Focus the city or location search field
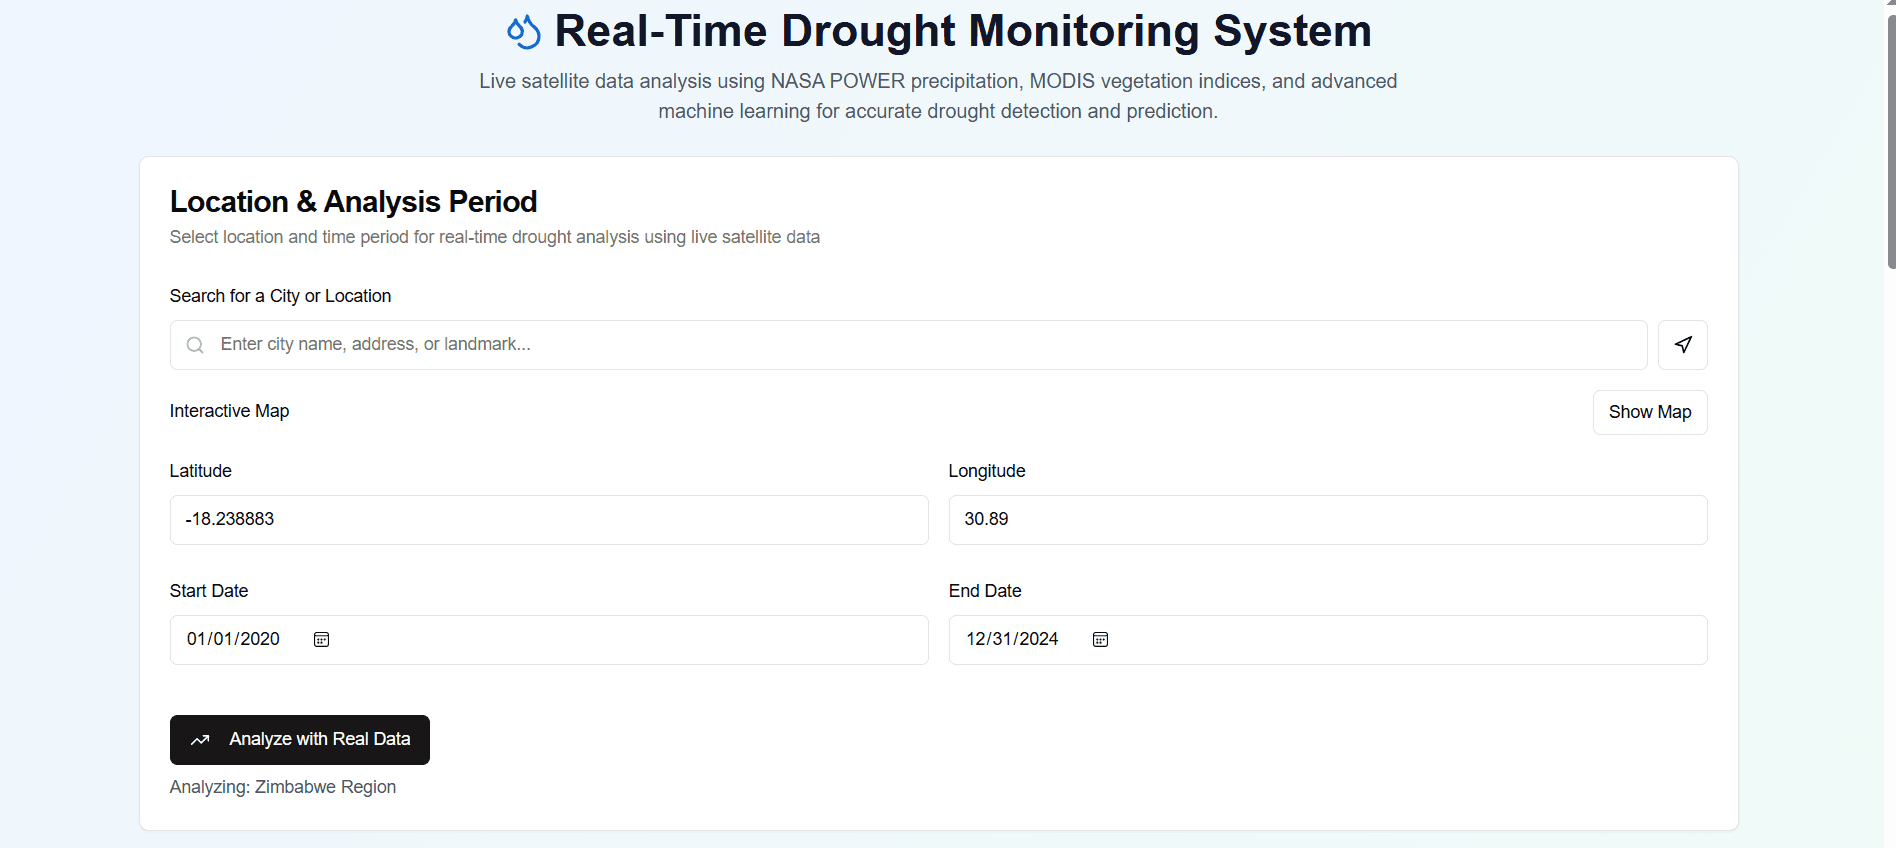The height and width of the screenshot is (848, 1896). click(x=909, y=345)
